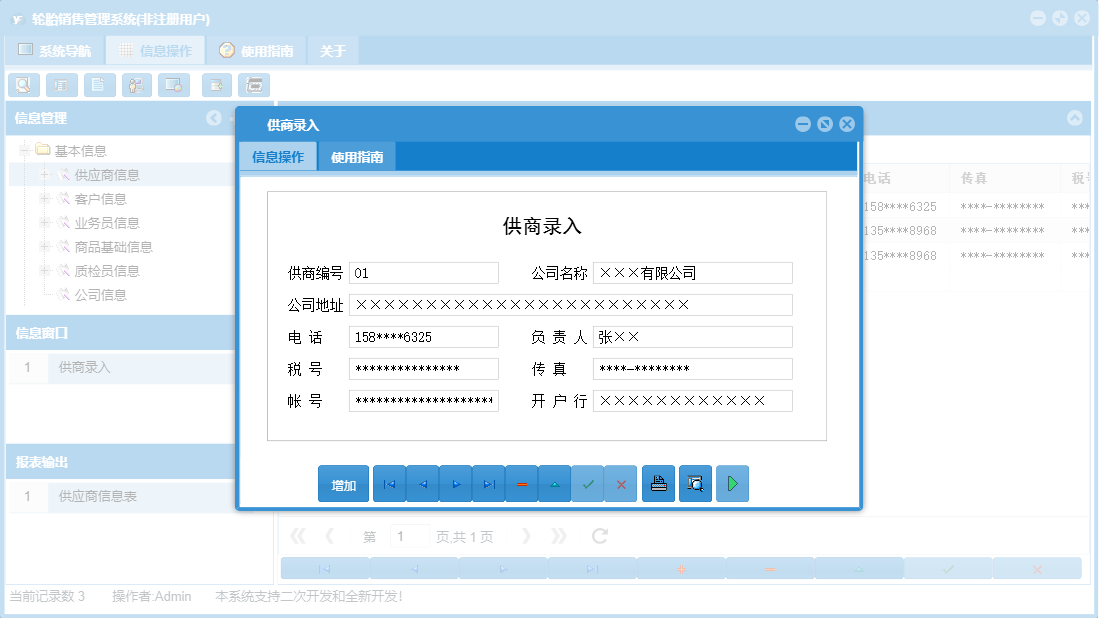Click the 供商编号 input field
The height and width of the screenshot is (618, 1099).
point(423,273)
